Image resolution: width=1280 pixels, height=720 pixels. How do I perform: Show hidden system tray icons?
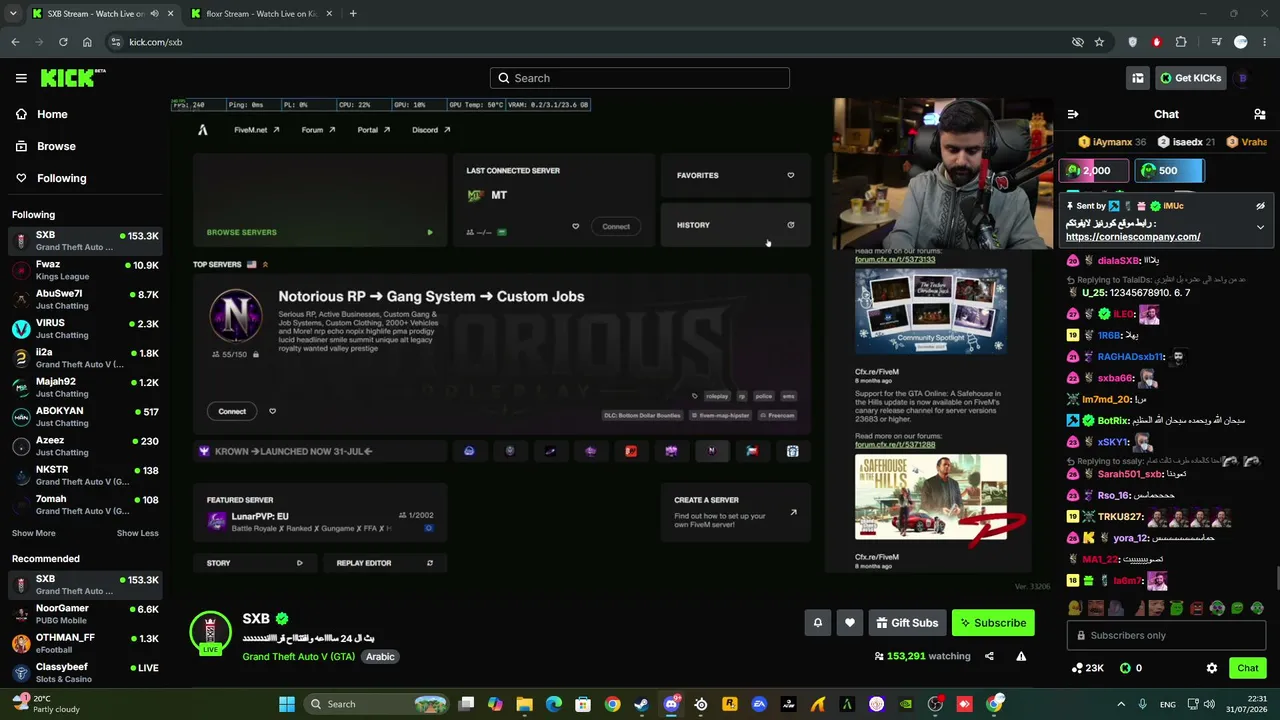click(x=1120, y=704)
